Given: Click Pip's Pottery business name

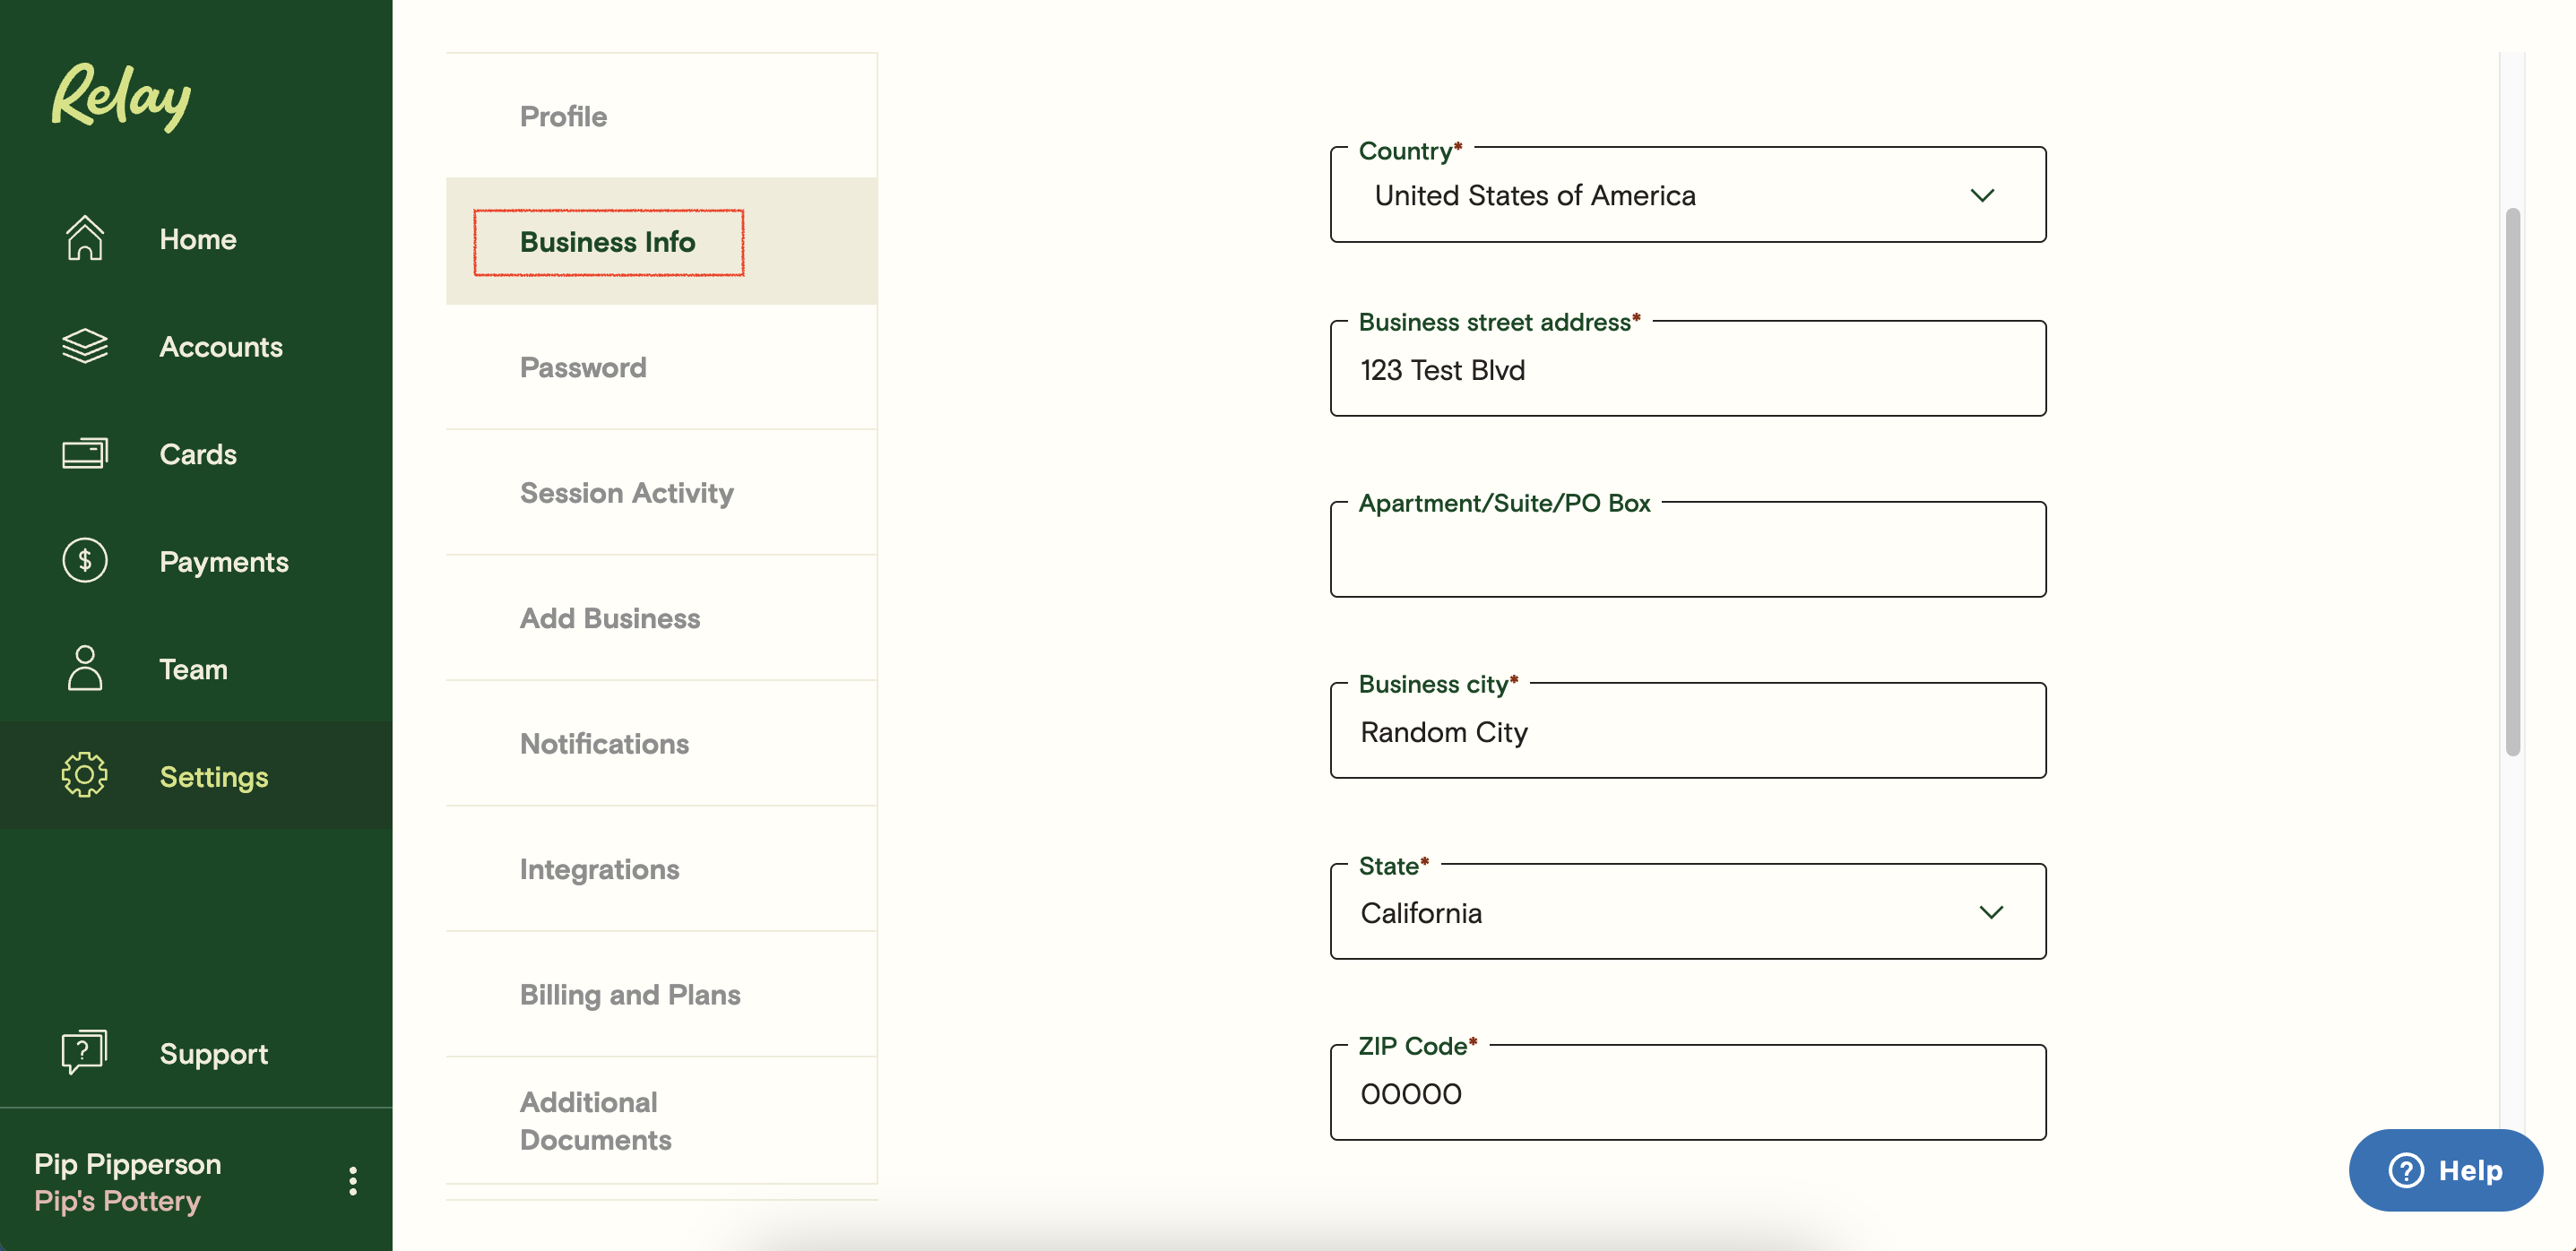Looking at the screenshot, I should pos(117,1200).
